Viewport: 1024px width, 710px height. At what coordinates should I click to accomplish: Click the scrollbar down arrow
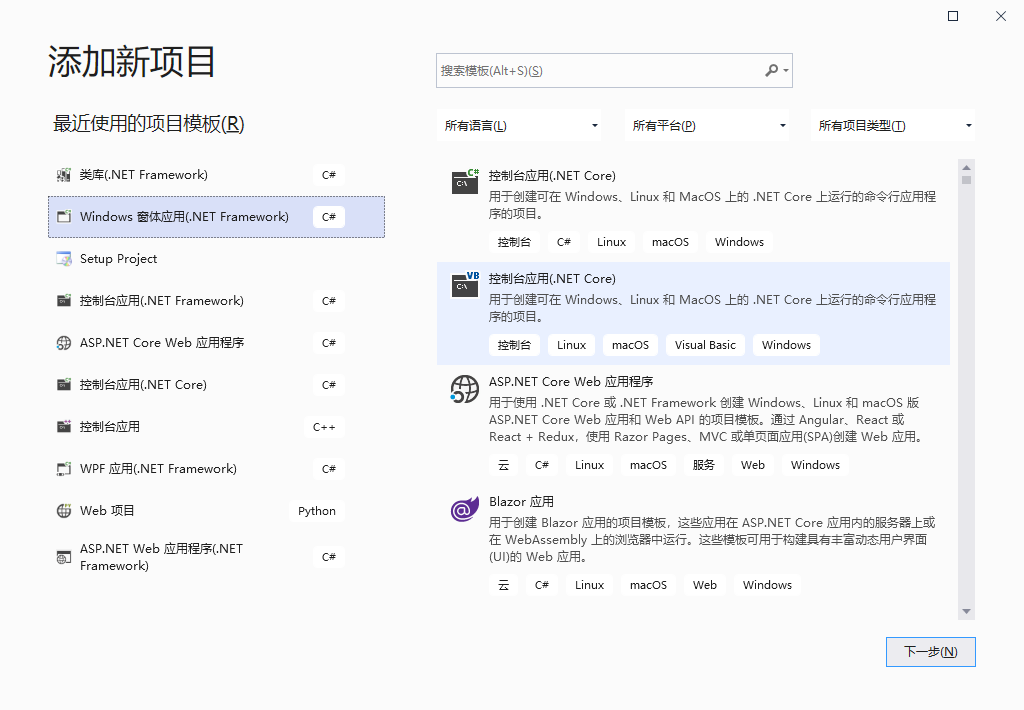[966, 610]
